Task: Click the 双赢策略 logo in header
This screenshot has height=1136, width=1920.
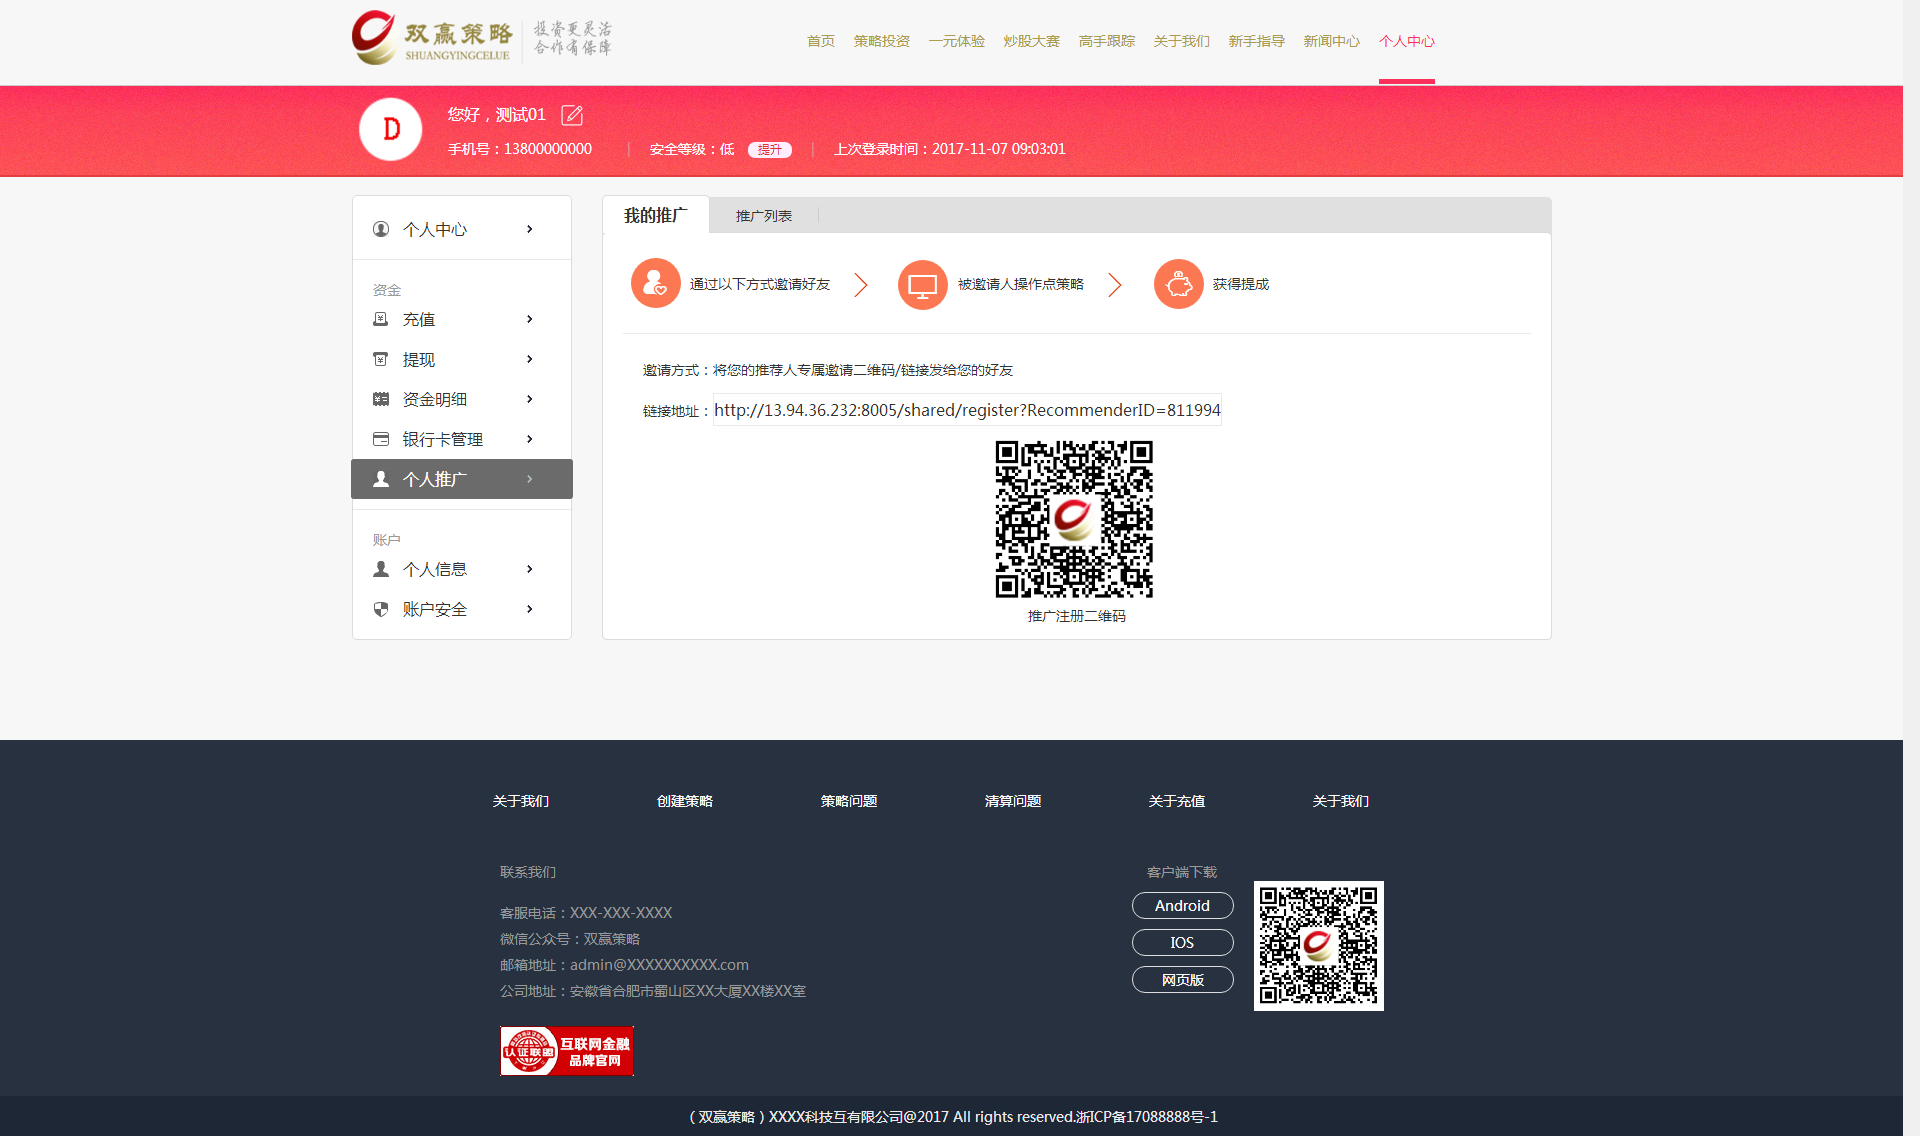Action: coord(482,39)
